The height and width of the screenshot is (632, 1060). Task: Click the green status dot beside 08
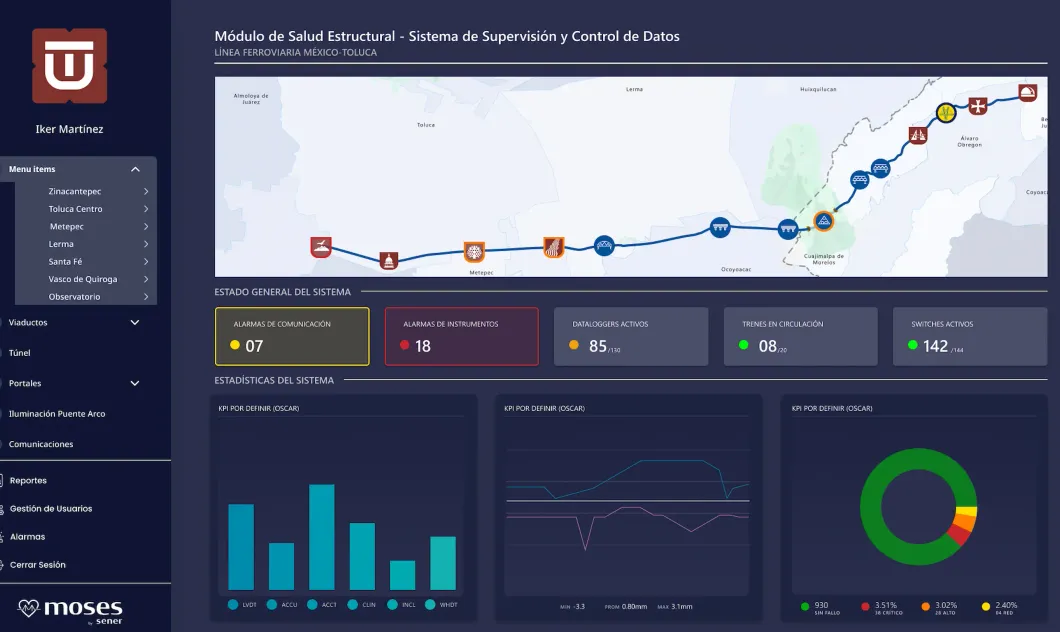click(744, 345)
